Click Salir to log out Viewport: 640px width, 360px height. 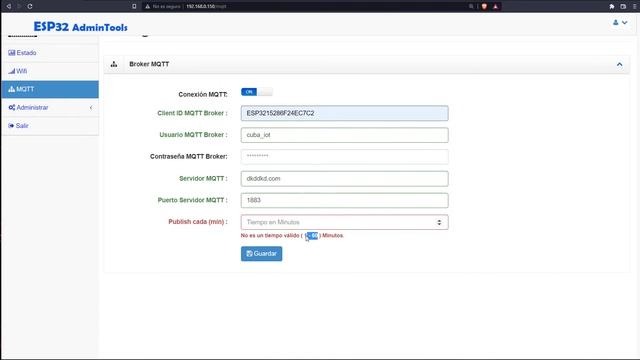[x=50, y=126]
